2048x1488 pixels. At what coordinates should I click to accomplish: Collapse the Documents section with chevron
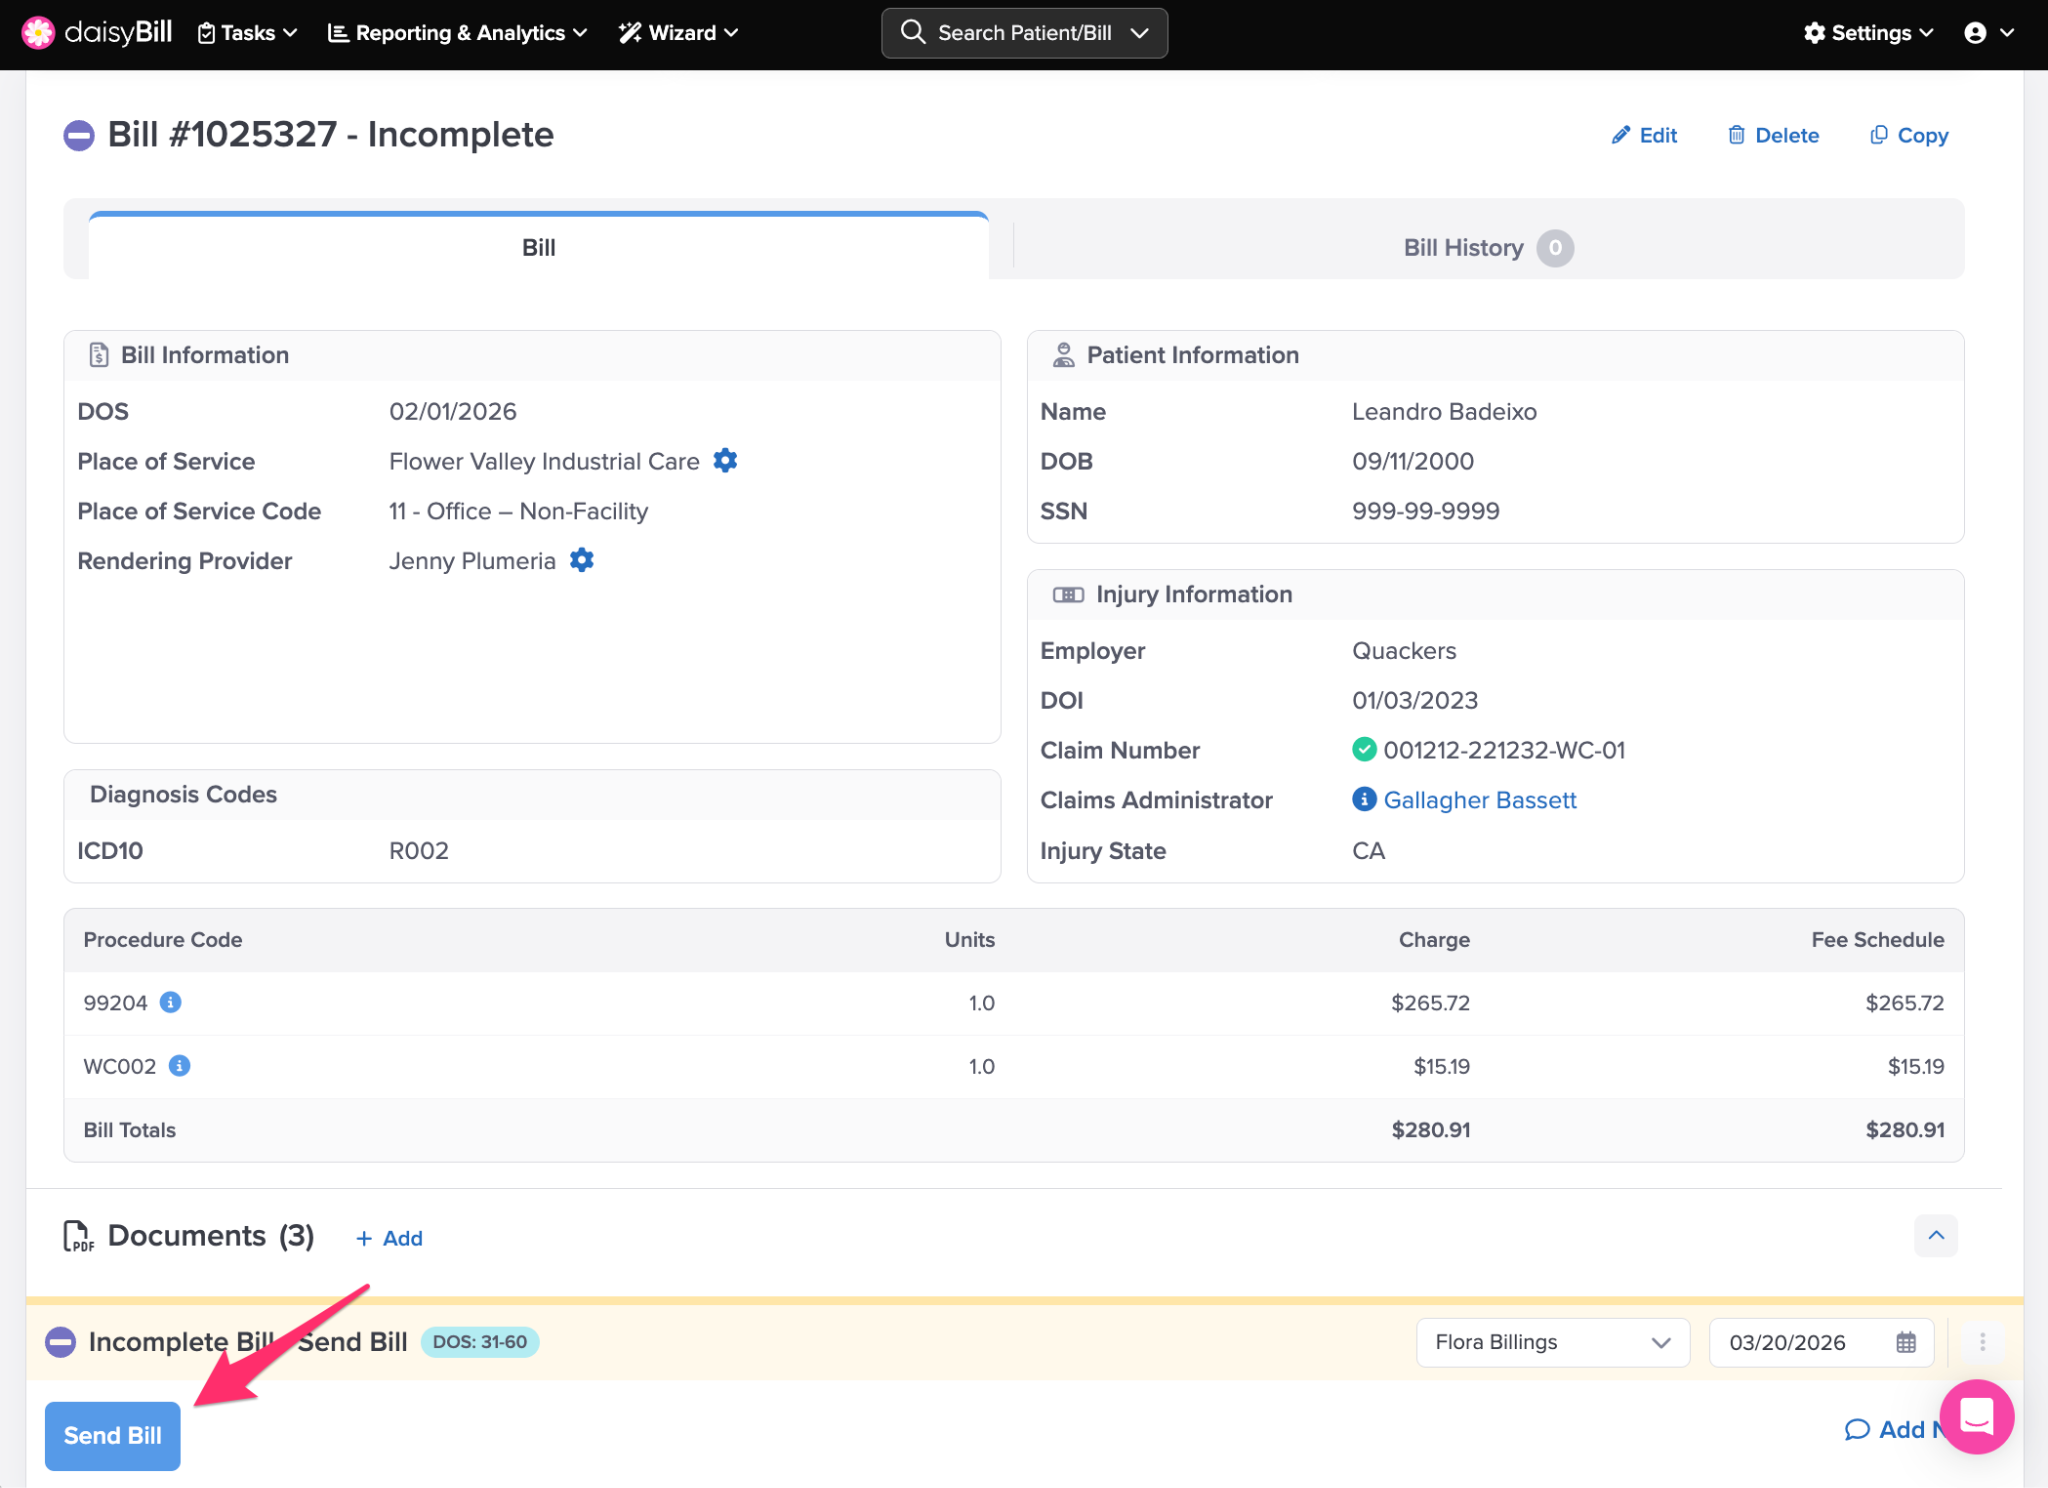pos(1936,1236)
